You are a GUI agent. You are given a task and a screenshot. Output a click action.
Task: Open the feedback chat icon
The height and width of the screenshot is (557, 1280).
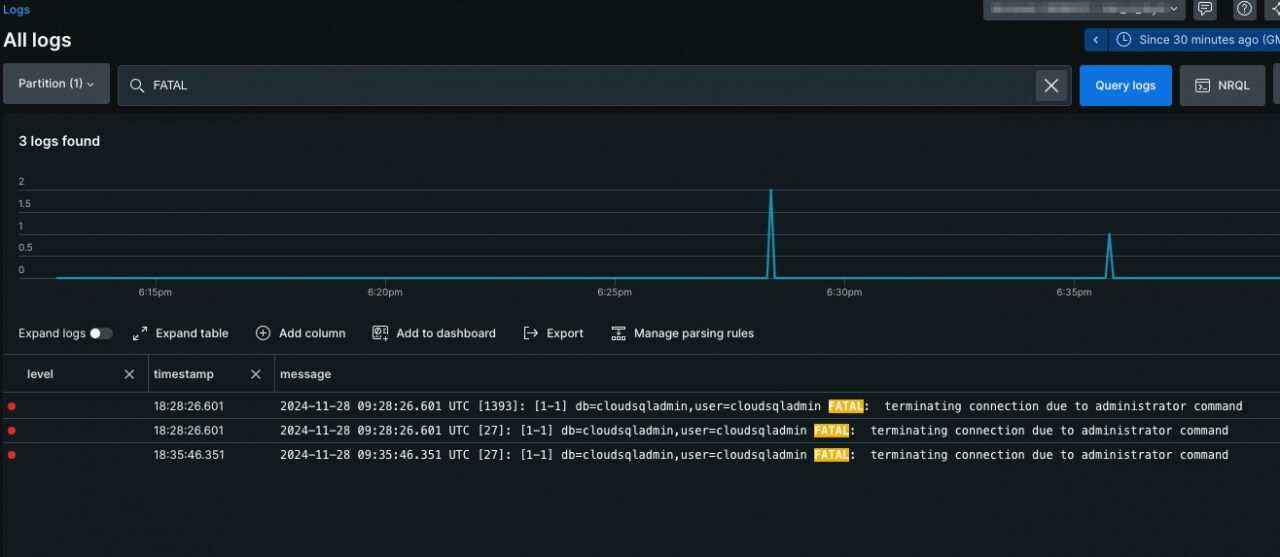pyautogui.click(x=1206, y=9)
